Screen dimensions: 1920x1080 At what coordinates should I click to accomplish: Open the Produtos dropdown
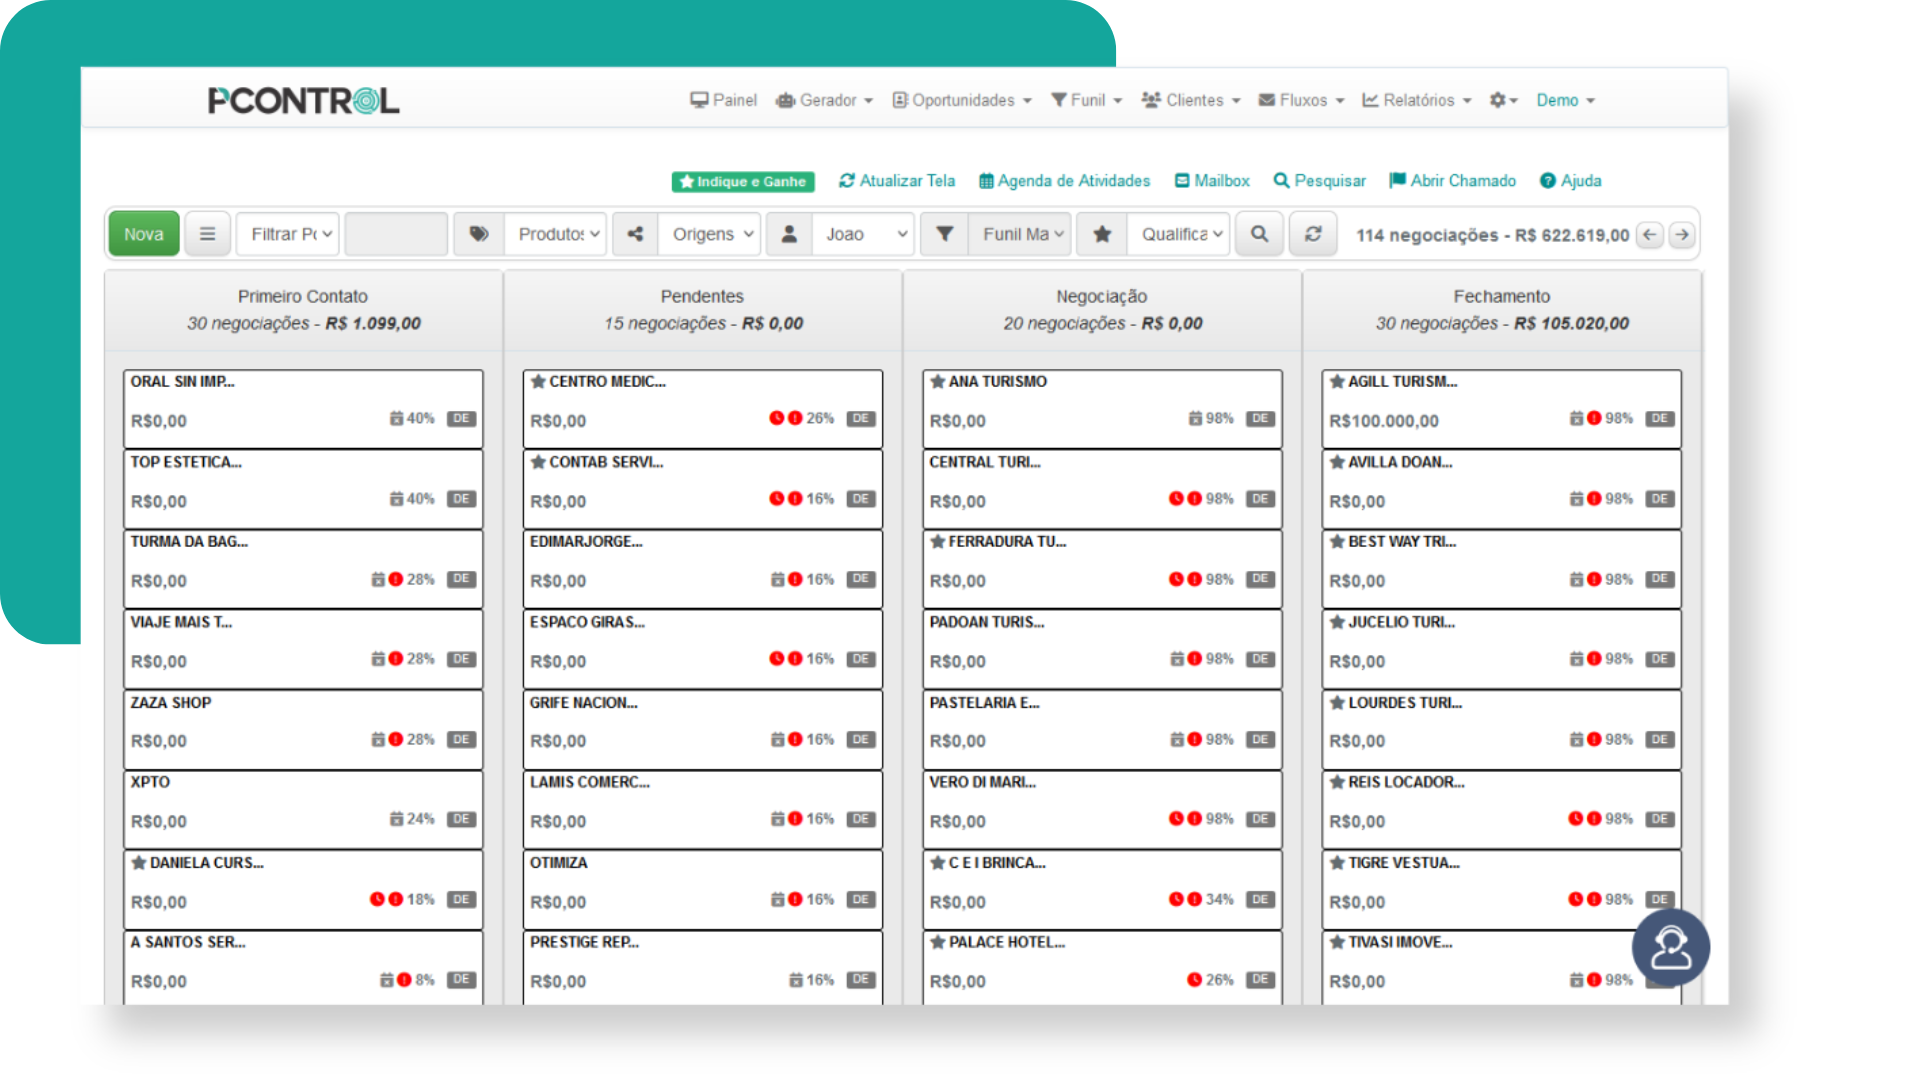point(555,233)
